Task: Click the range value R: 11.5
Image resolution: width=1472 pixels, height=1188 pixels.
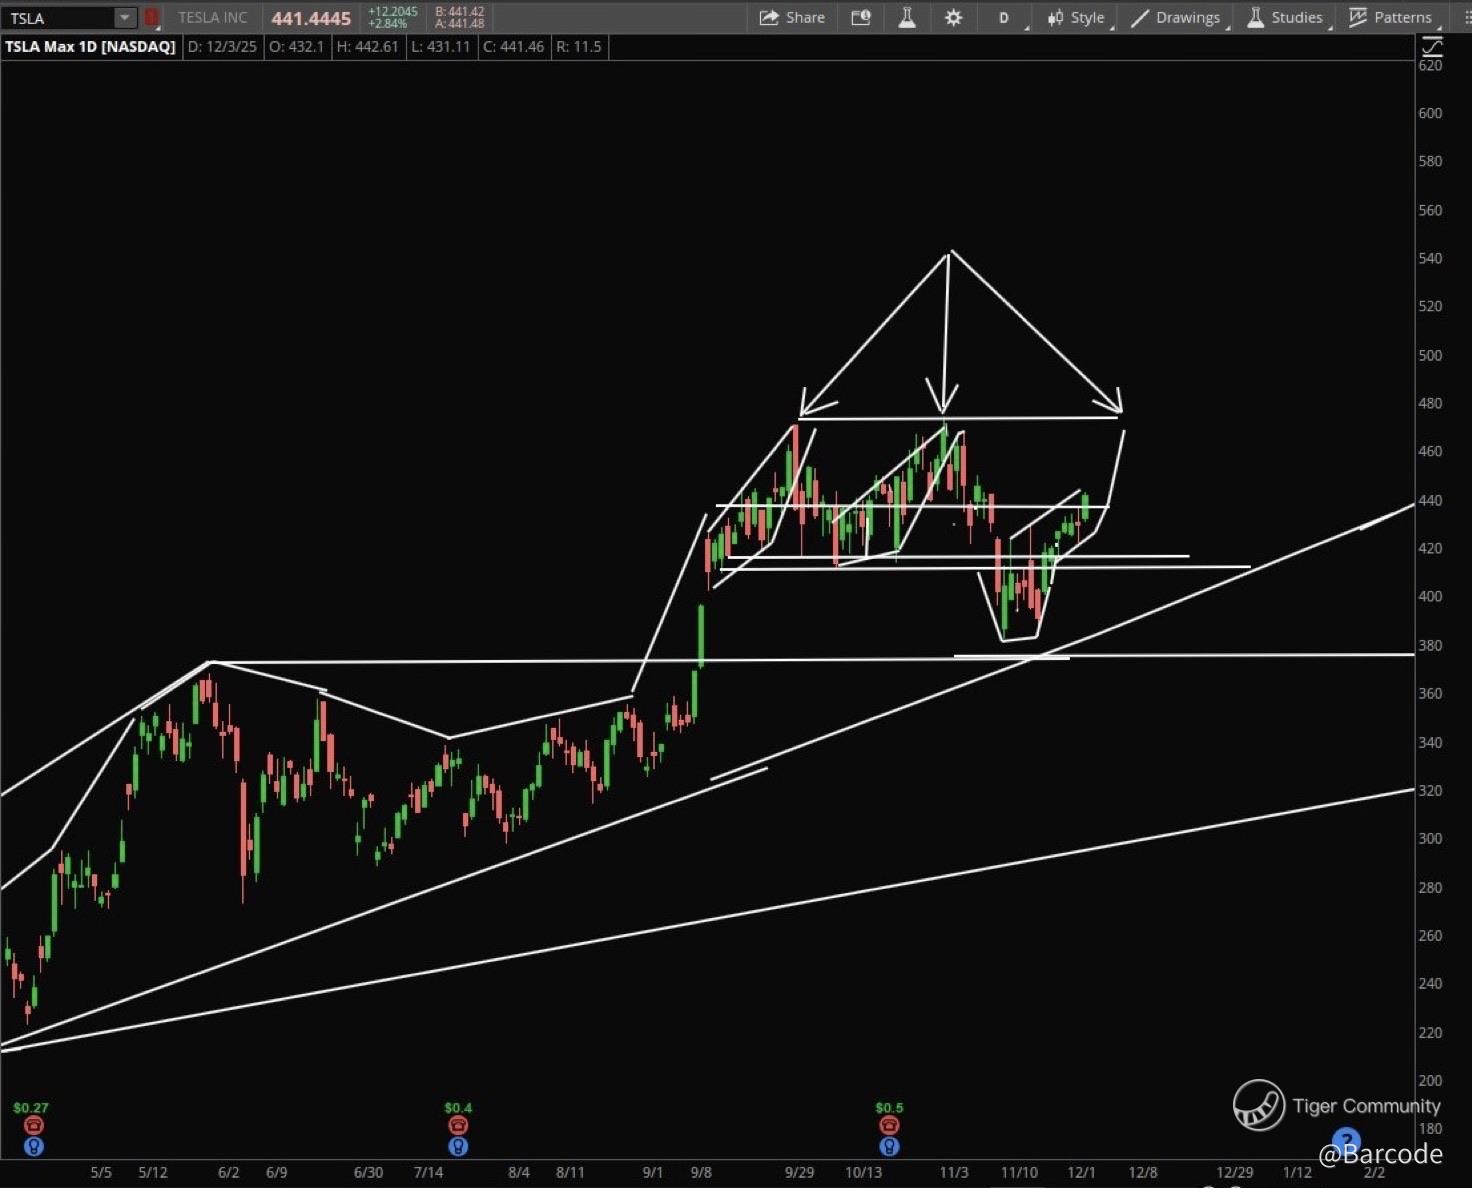Action: tap(579, 47)
